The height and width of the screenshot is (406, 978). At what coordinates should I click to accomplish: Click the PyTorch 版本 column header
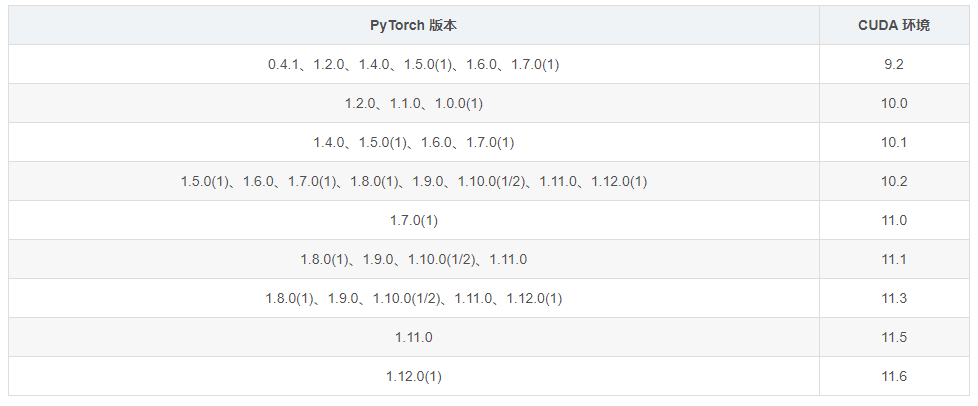(x=414, y=26)
